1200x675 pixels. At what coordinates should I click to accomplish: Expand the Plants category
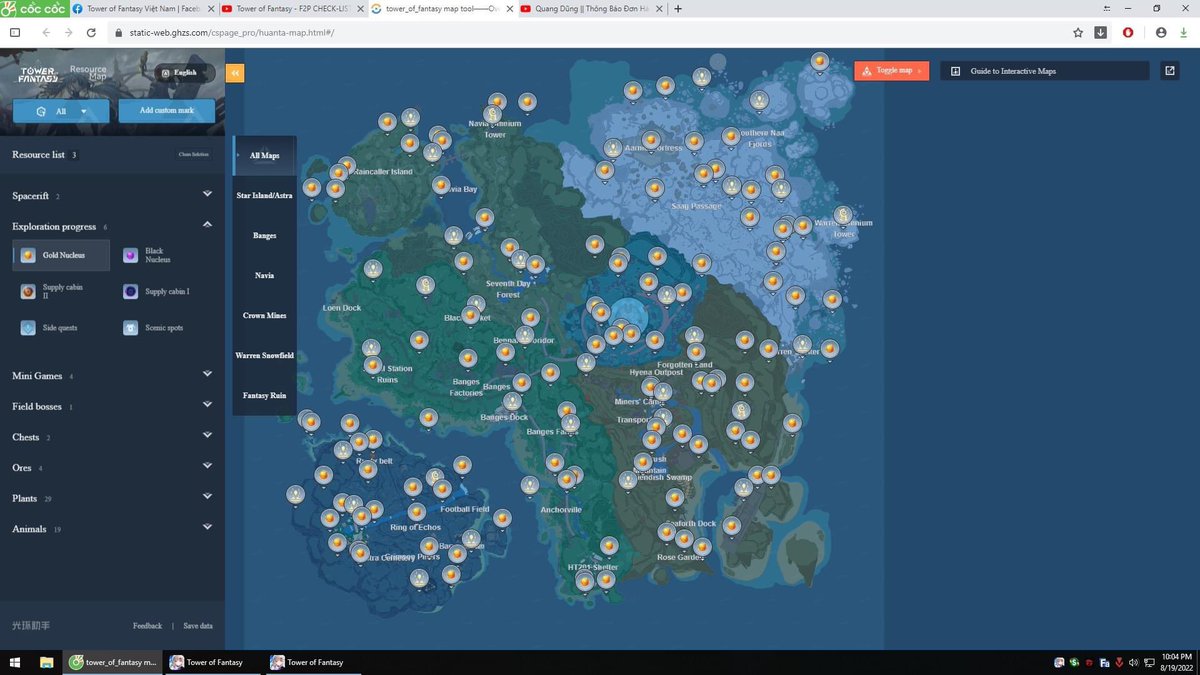[x=207, y=497]
